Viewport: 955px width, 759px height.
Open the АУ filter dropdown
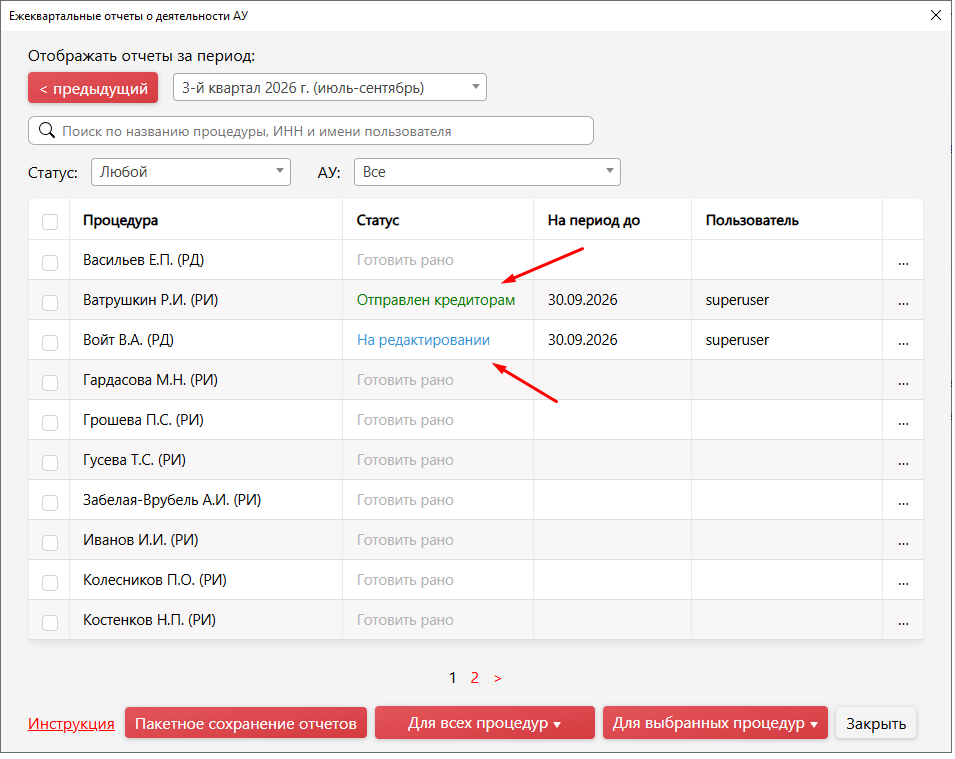(x=487, y=172)
